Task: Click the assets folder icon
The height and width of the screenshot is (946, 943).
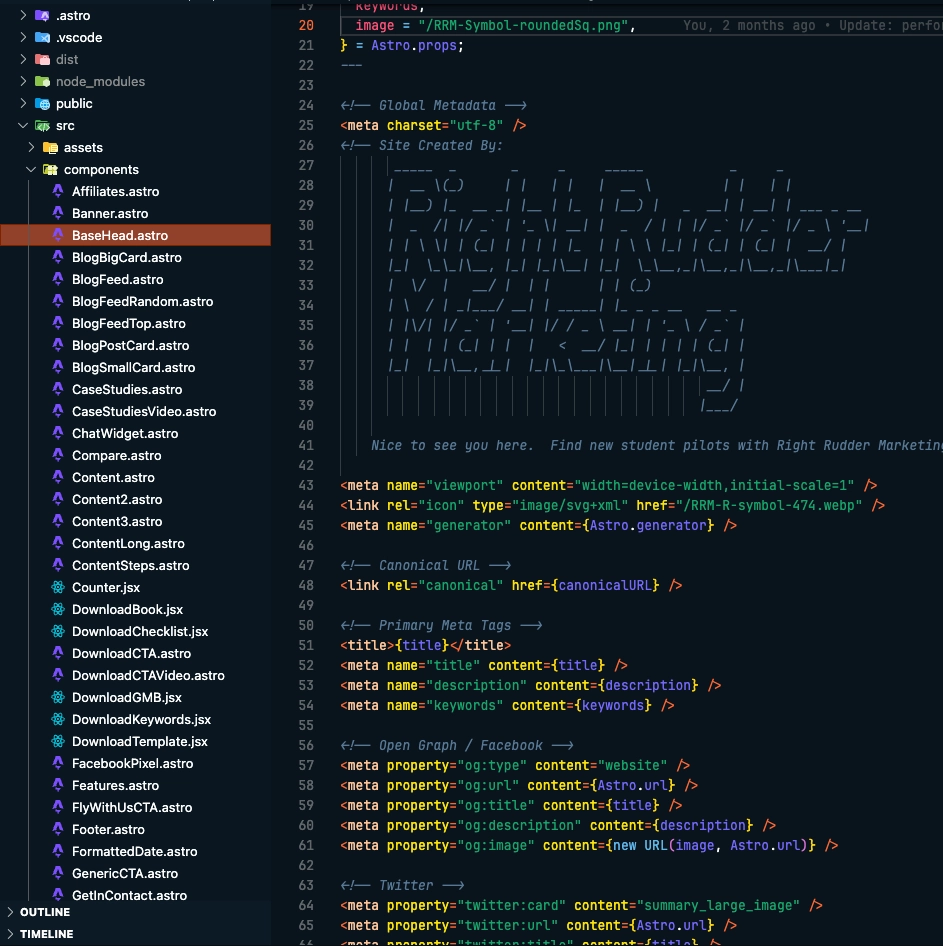Action: [x=50, y=147]
